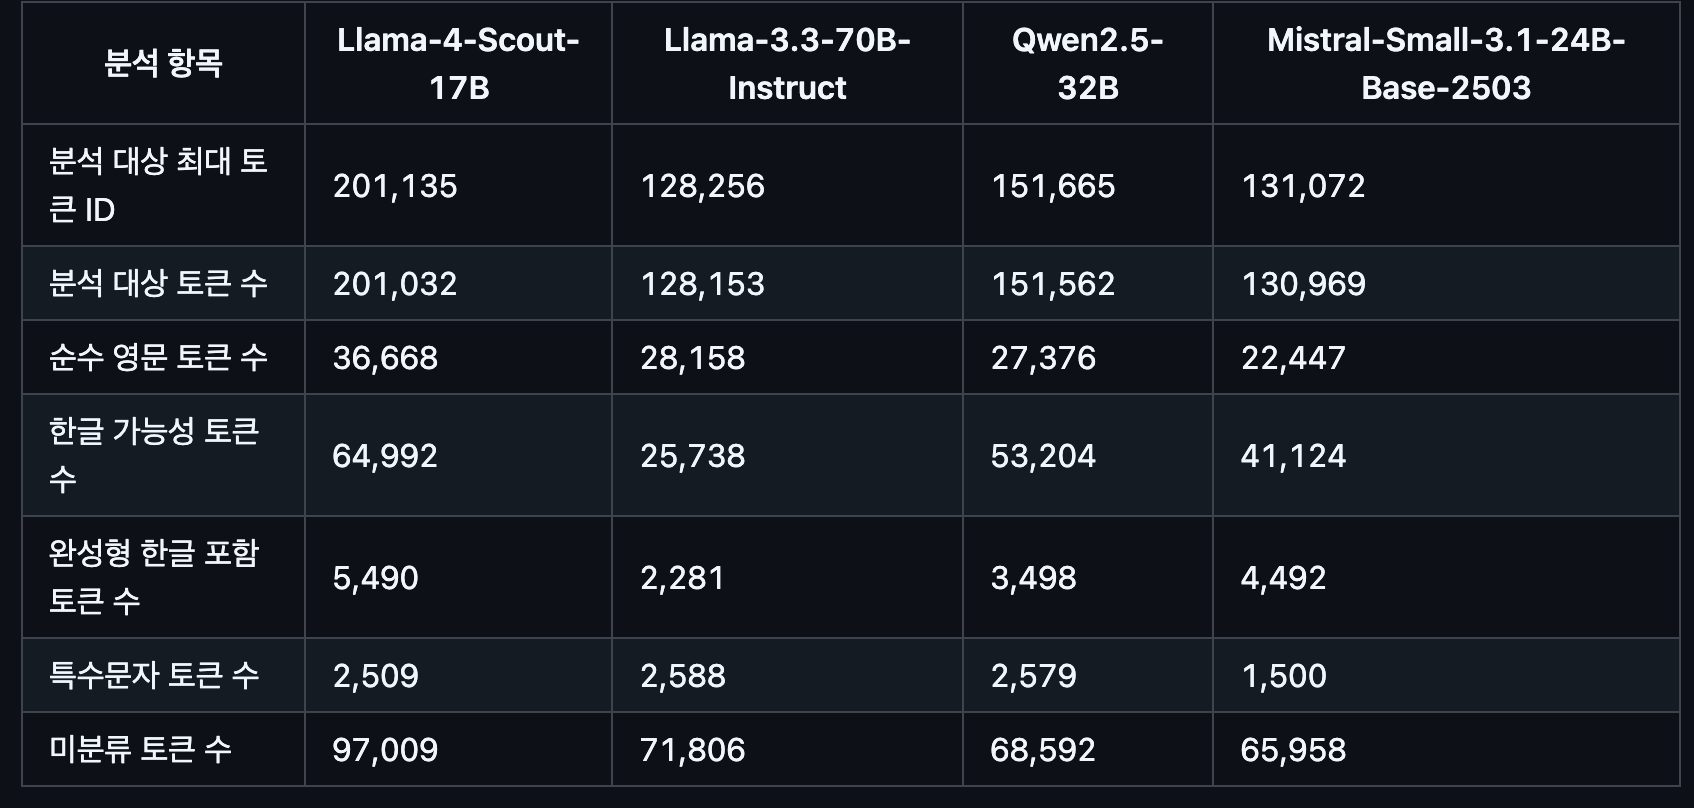This screenshot has height=808, width=1694.
Task: Select the 분석 대상 최대 토큰 ID row label
Action: click(158, 185)
